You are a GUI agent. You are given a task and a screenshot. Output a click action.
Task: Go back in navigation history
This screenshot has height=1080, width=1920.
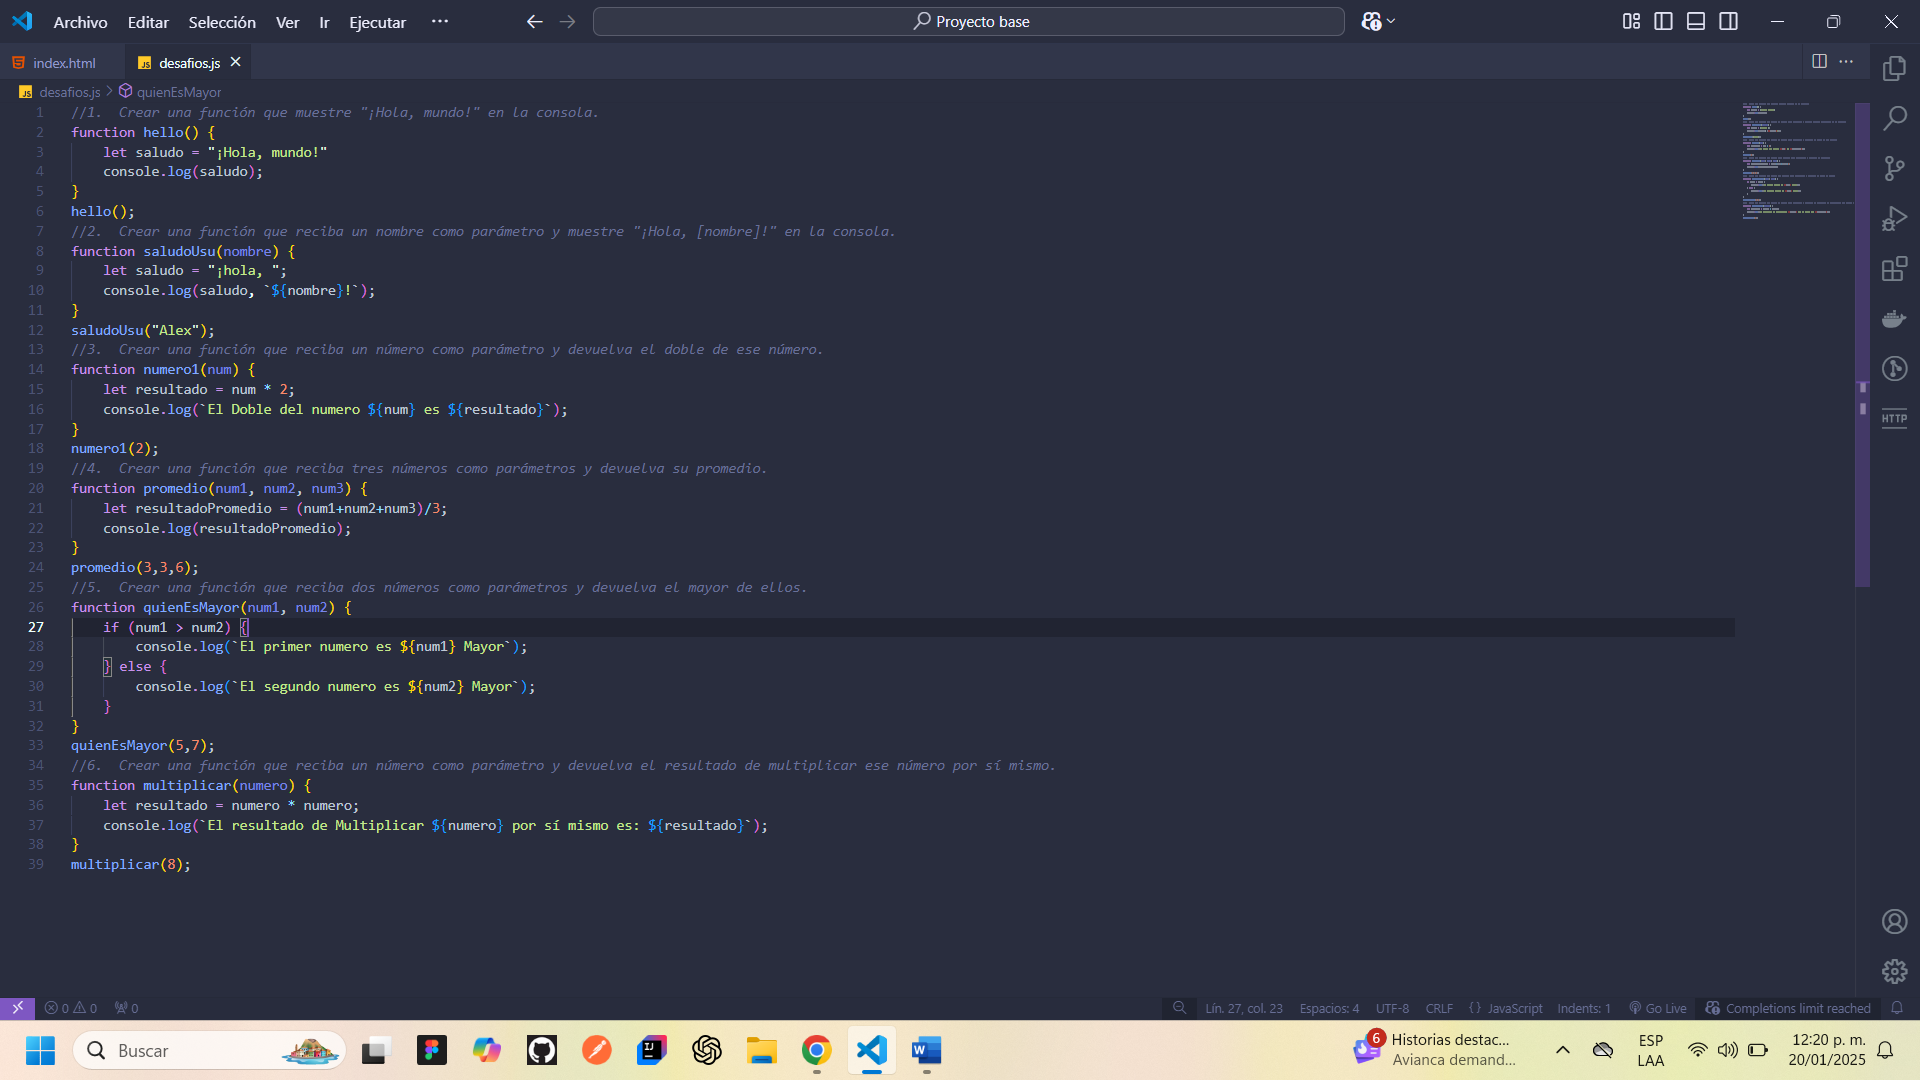[535, 21]
